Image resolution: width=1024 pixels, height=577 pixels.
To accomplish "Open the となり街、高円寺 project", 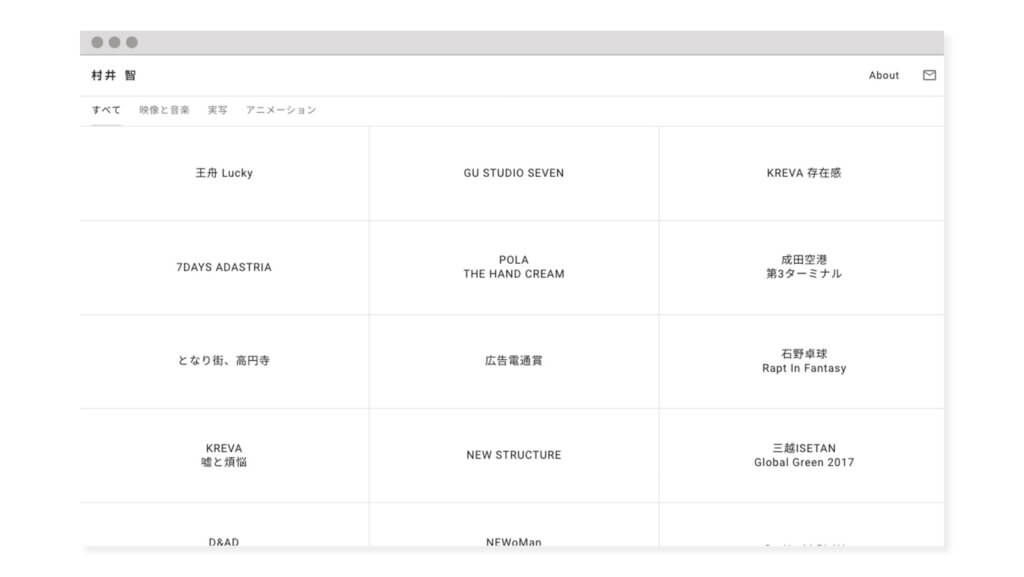I will (x=224, y=361).
